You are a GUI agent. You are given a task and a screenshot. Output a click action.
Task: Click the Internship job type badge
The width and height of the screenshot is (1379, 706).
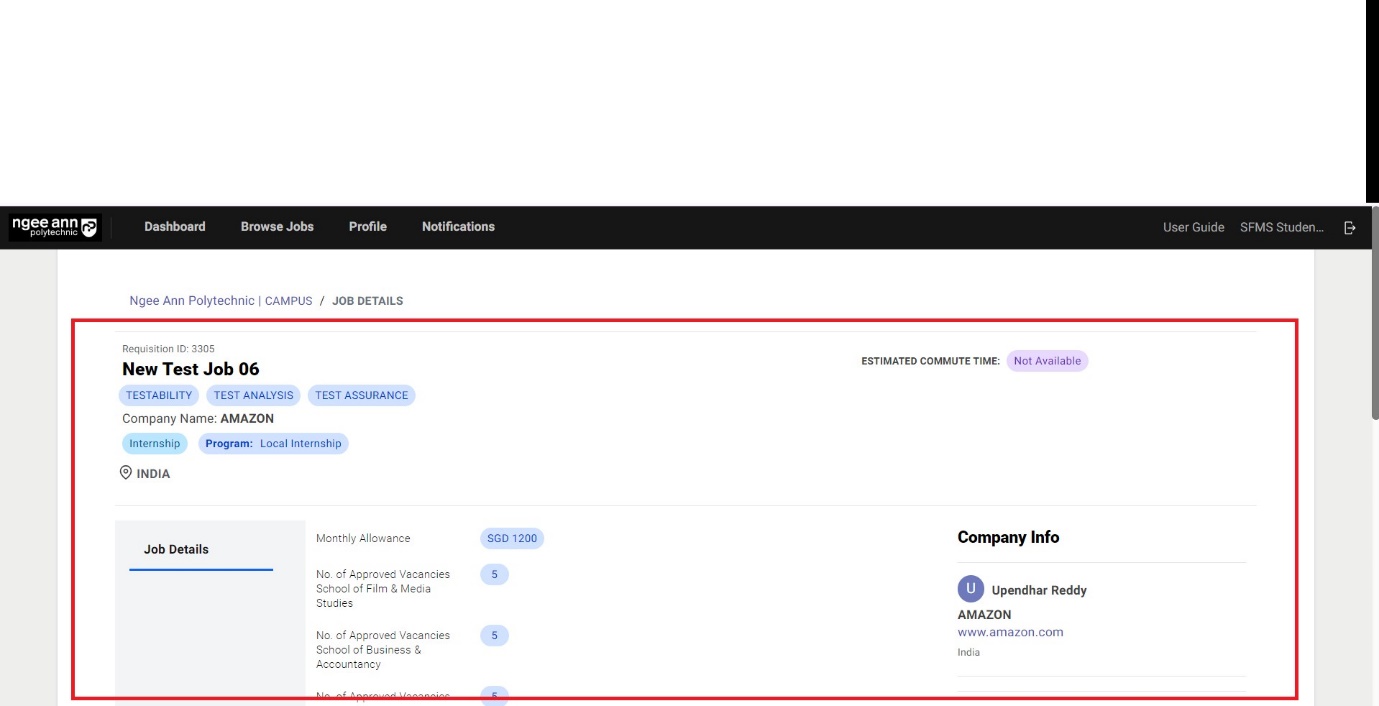pyautogui.click(x=155, y=443)
